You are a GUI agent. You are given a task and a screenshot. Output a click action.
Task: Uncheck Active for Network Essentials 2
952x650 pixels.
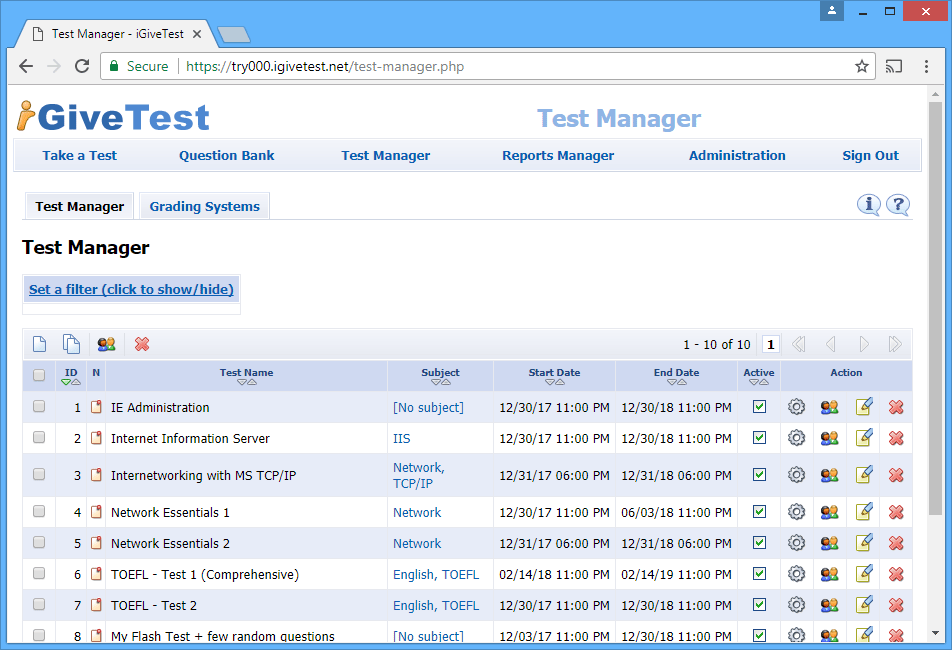(758, 543)
